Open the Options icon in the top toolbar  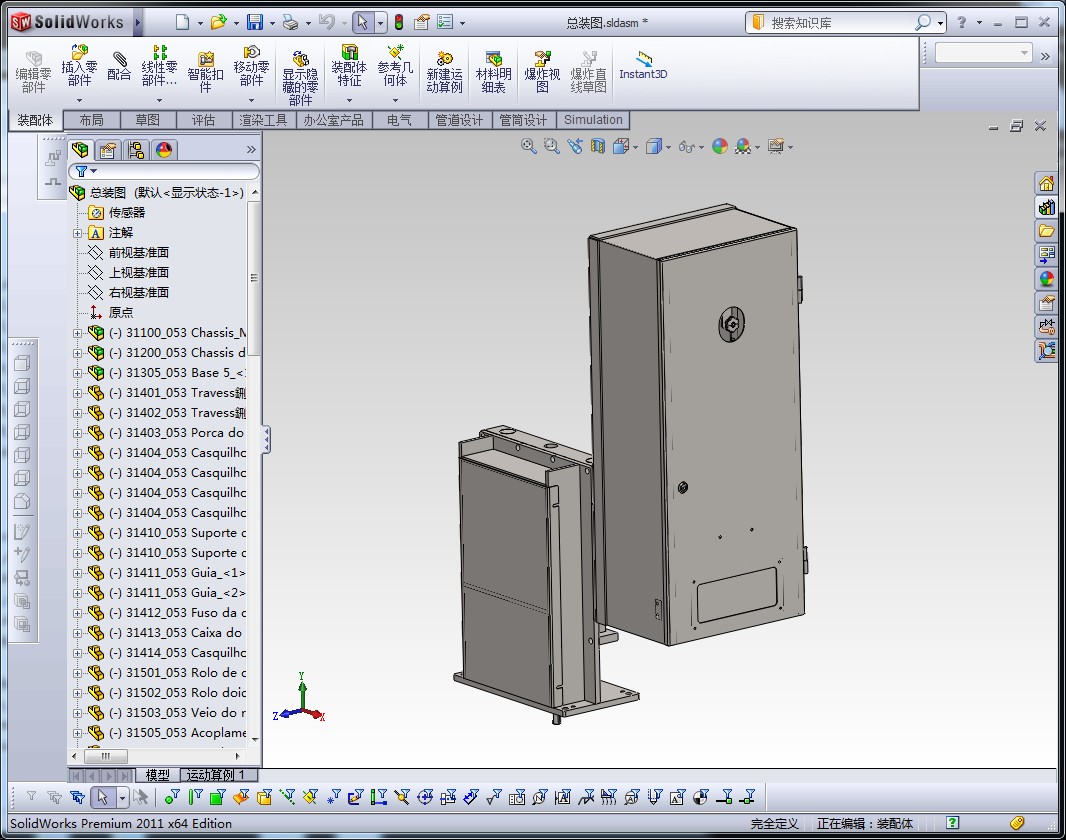(445, 22)
